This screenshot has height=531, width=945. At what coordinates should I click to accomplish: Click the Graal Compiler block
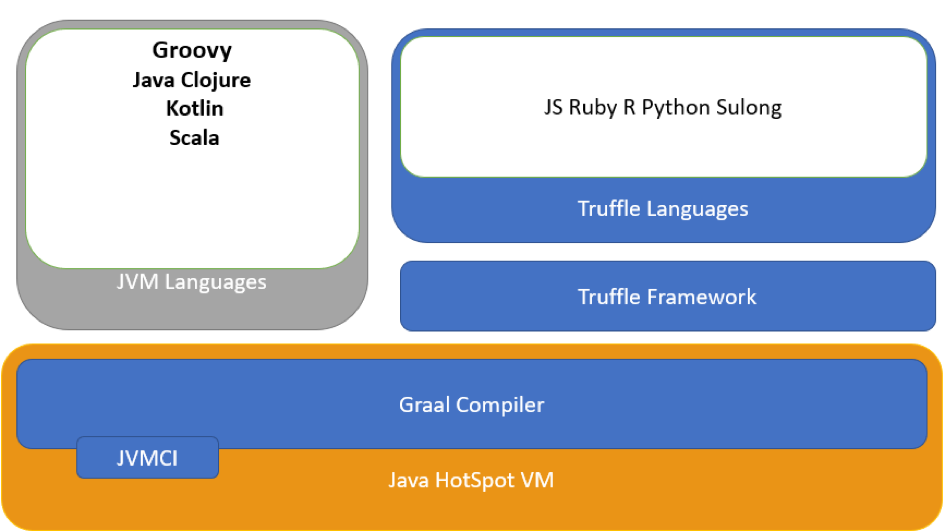pos(471,404)
